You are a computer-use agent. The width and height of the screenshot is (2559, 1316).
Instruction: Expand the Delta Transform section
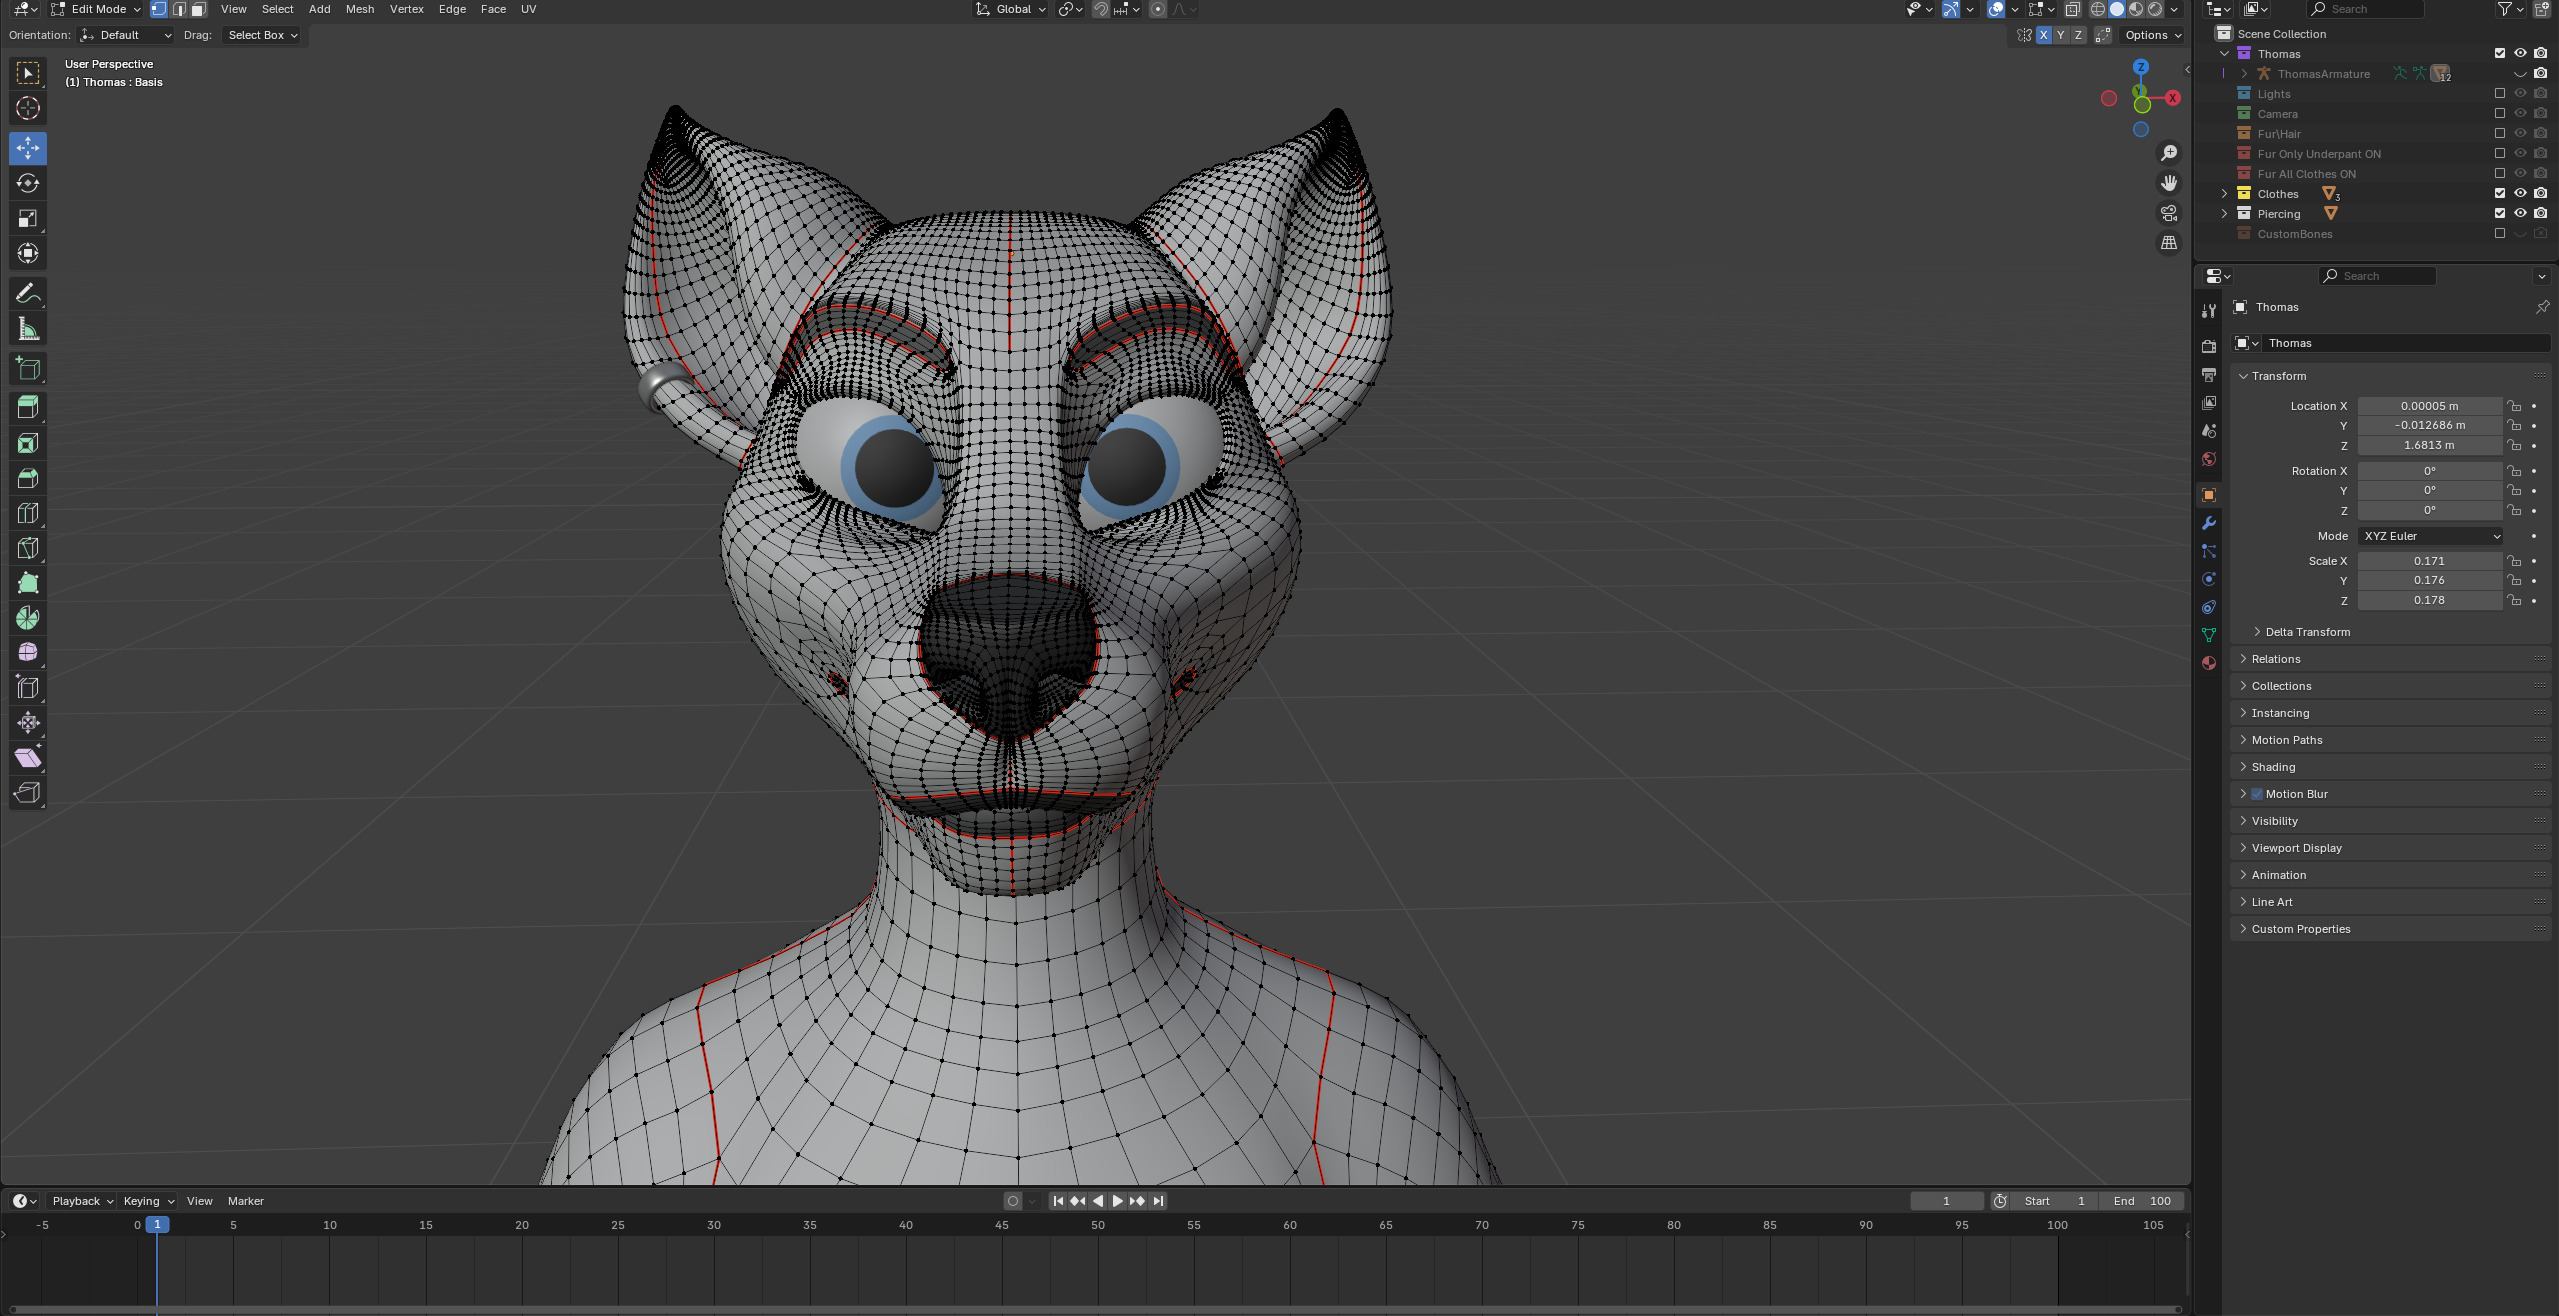[2307, 632]
